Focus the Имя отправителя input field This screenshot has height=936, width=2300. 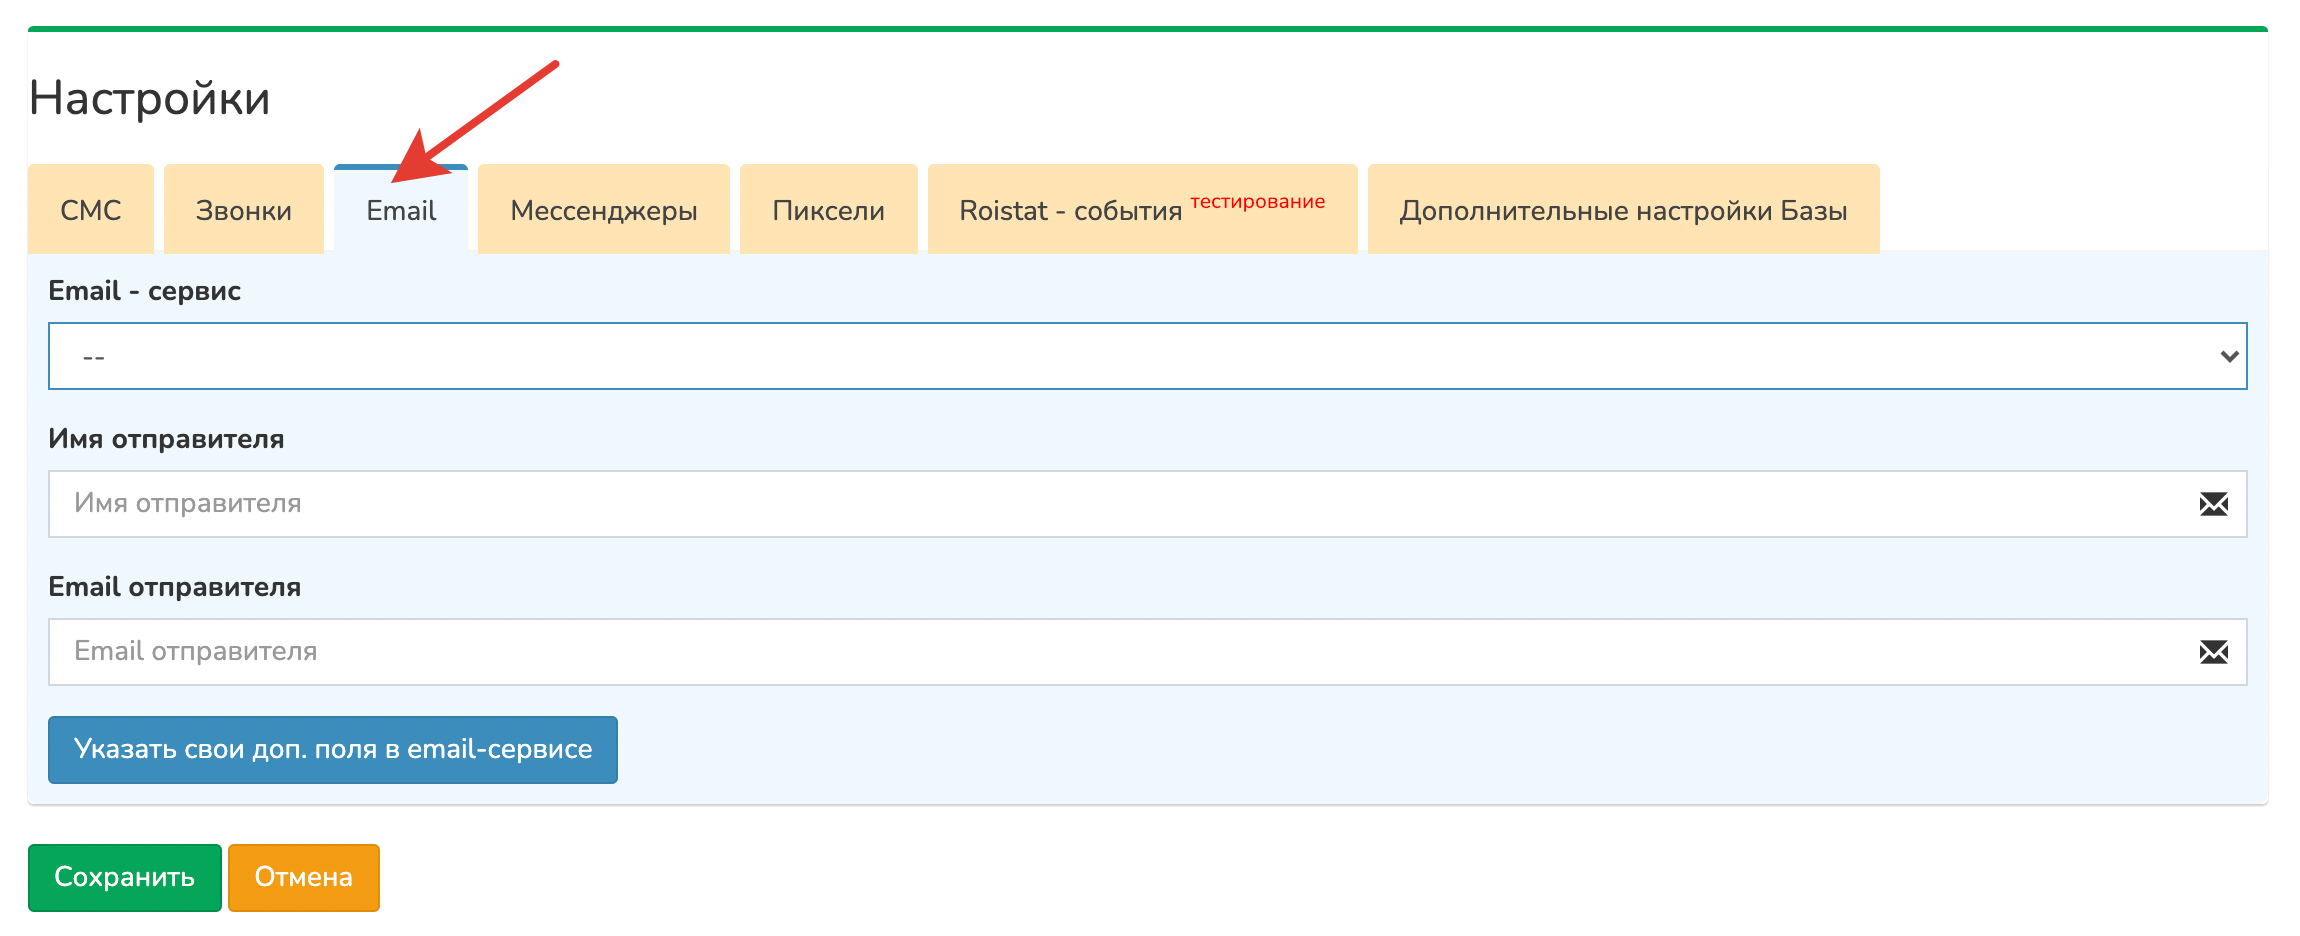click(x=1148, y=504)
